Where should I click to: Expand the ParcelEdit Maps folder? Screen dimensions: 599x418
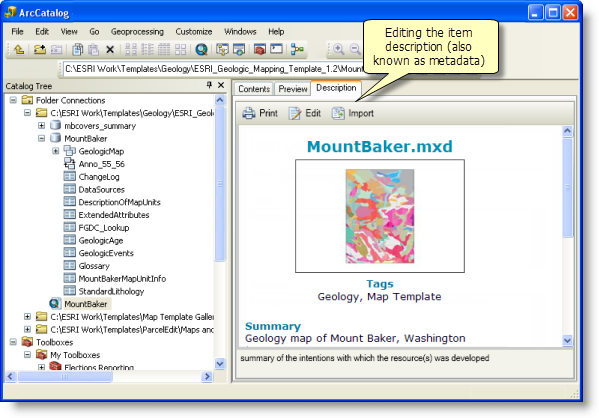[x=27, y=329]
